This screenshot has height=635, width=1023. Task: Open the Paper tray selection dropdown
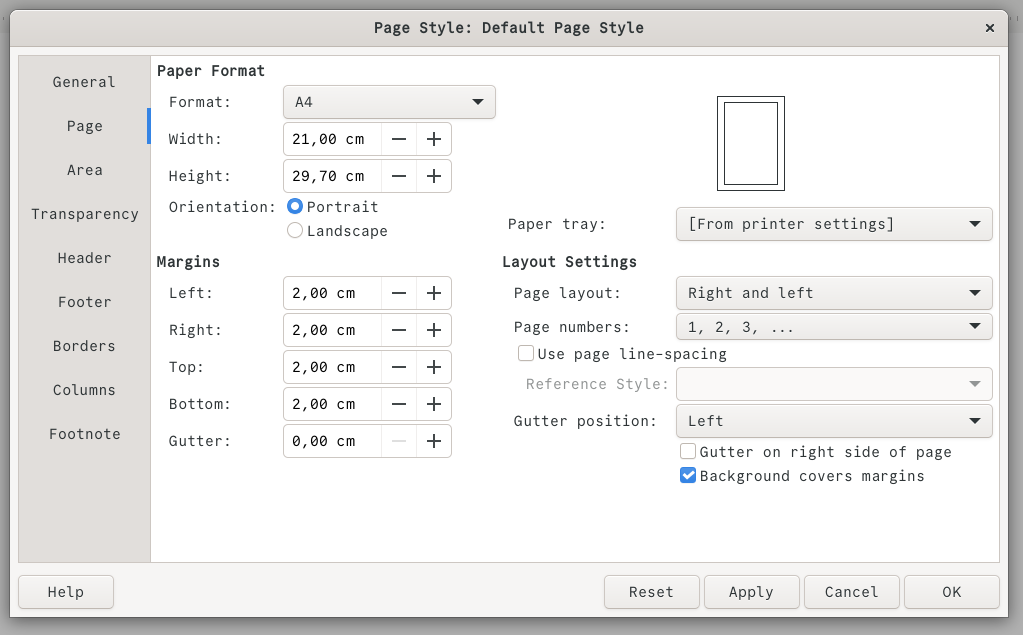pos(833,224)
